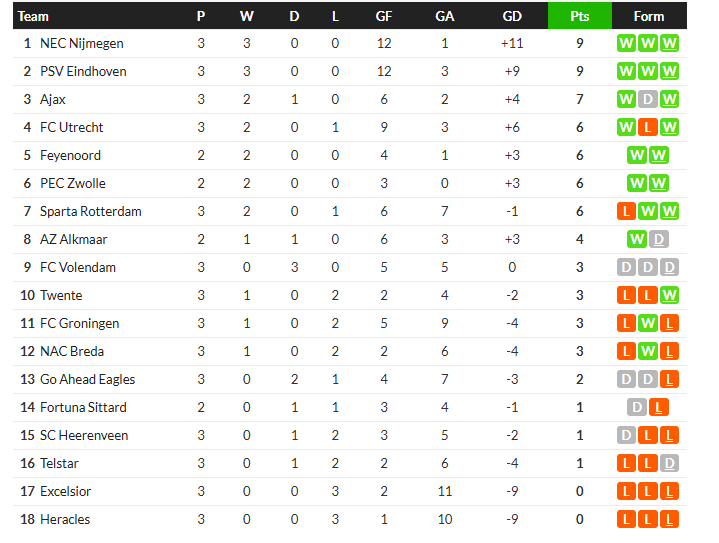Click the Team column header
The width and height of the screenshot is (719, 543).
pos(33,16)
